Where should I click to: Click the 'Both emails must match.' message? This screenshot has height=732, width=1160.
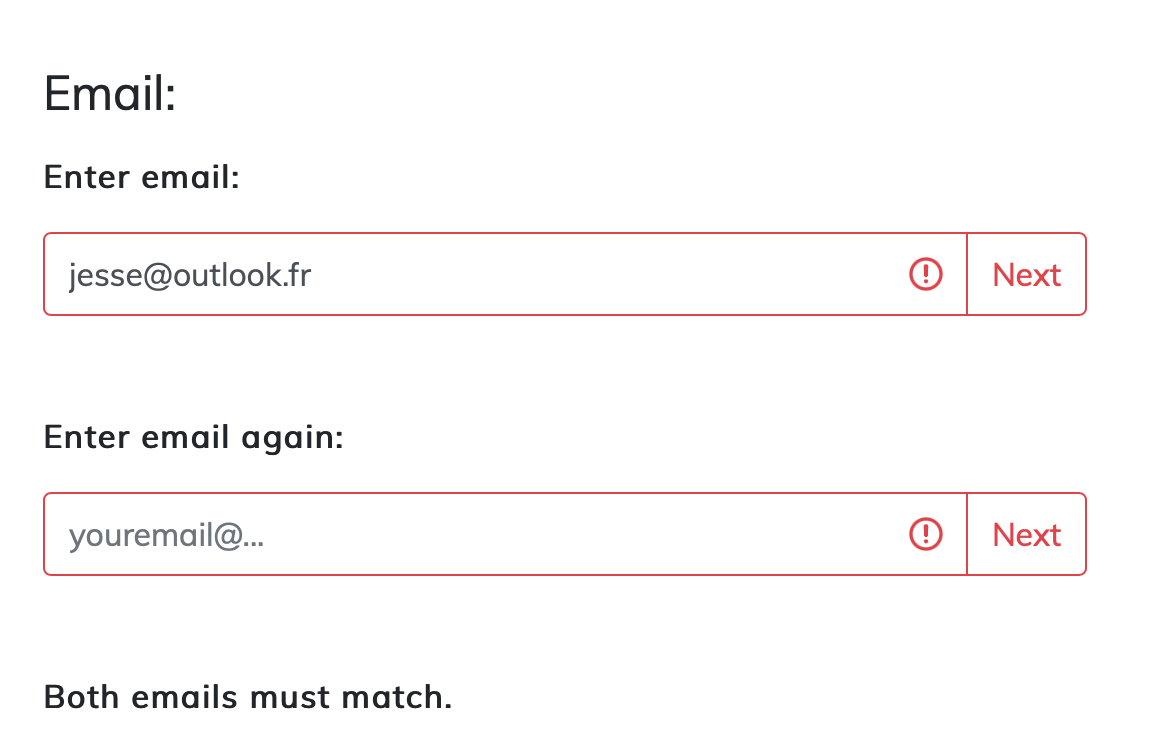[x=248, y=697]
